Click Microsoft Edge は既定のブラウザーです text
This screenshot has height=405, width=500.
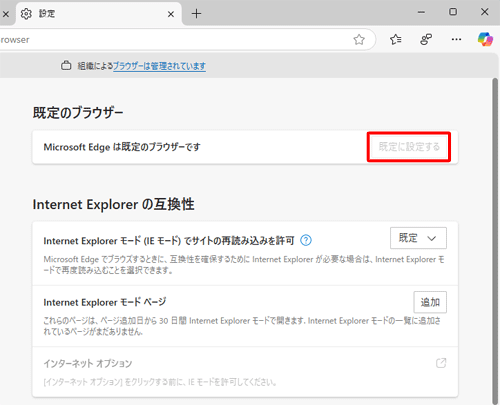(x=122, y=147)
